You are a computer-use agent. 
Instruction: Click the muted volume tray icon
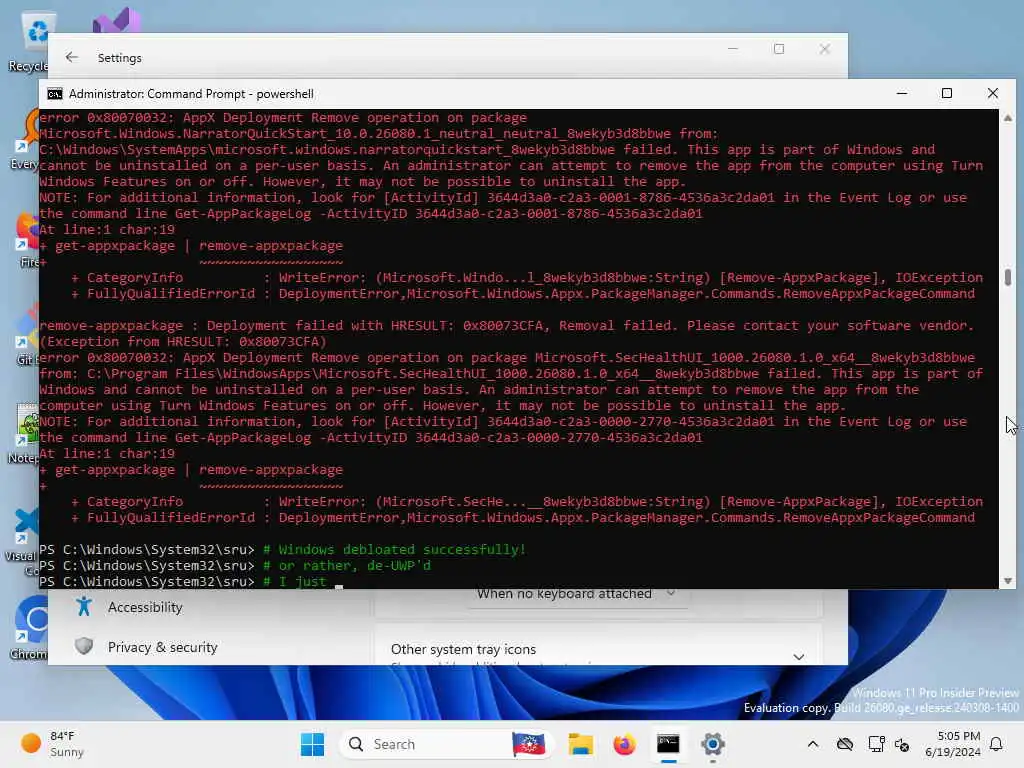(x=902, y=744)
